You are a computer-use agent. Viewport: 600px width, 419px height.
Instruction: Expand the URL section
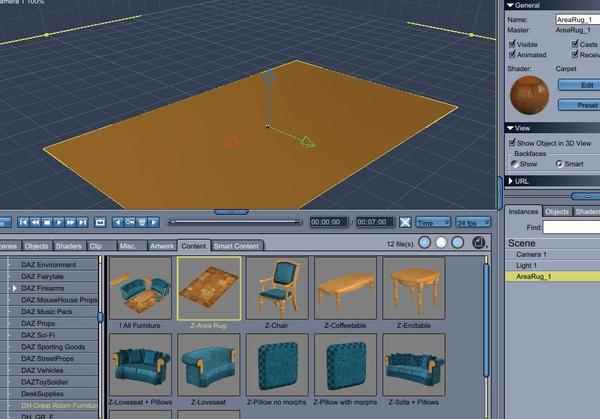point(510,181)
